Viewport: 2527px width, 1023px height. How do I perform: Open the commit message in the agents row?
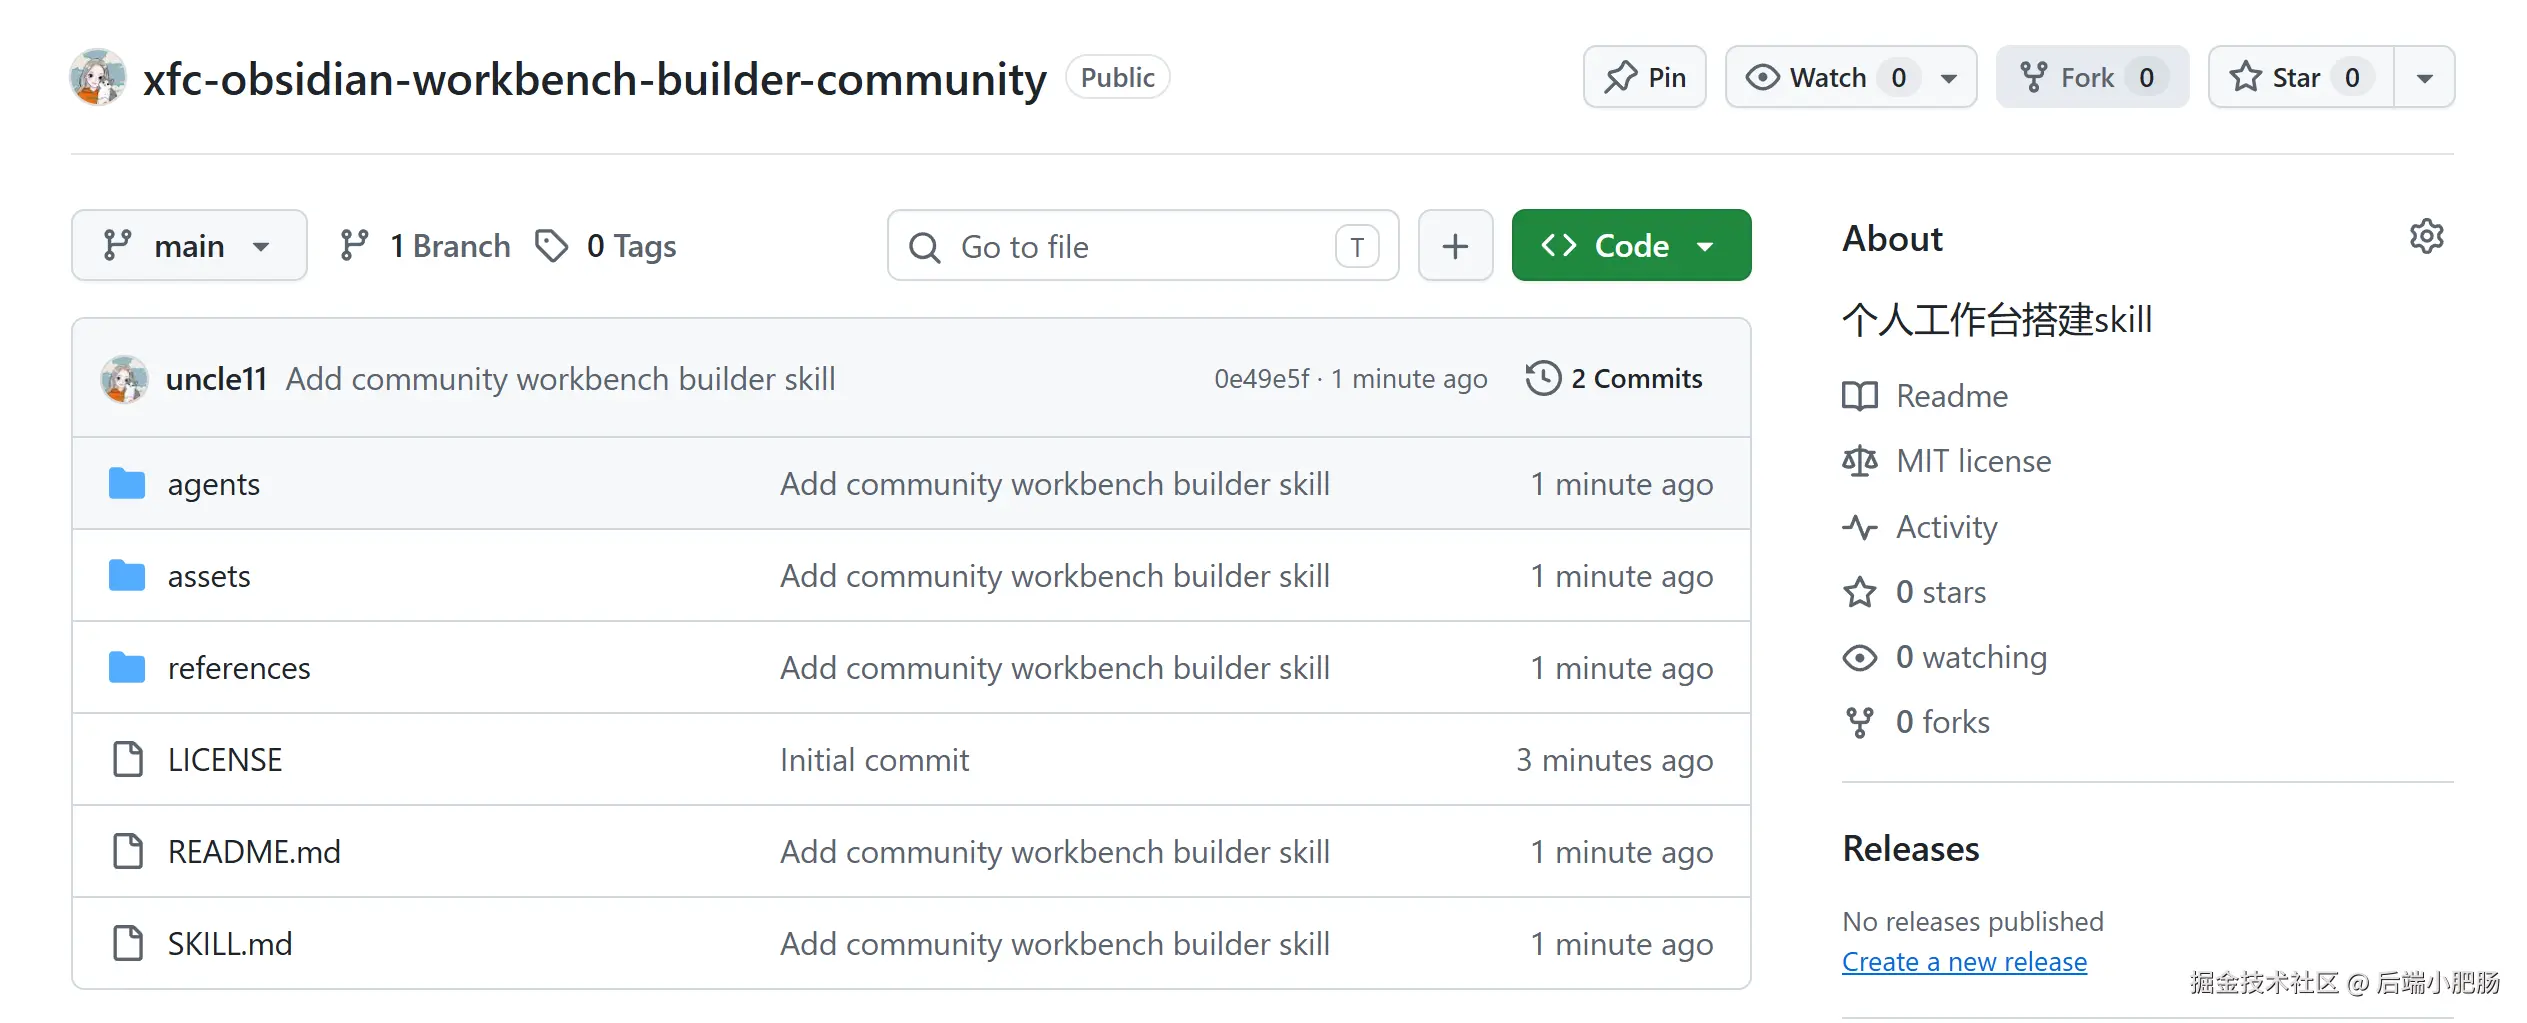click(1055, 484)
